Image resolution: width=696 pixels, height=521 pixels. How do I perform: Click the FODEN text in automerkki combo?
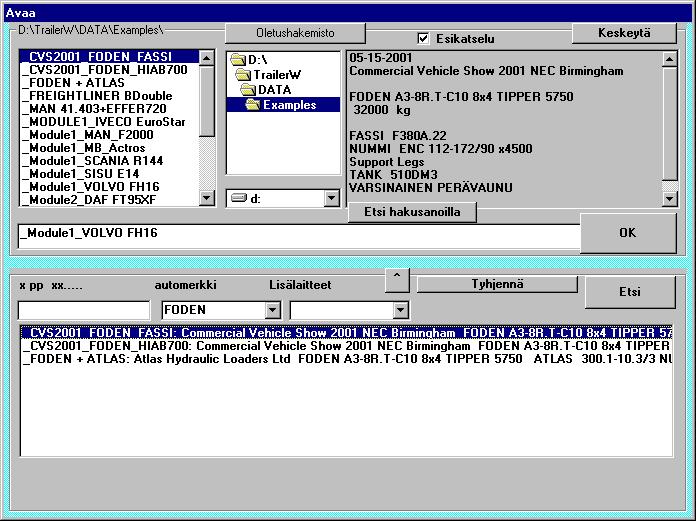point(185,310)
